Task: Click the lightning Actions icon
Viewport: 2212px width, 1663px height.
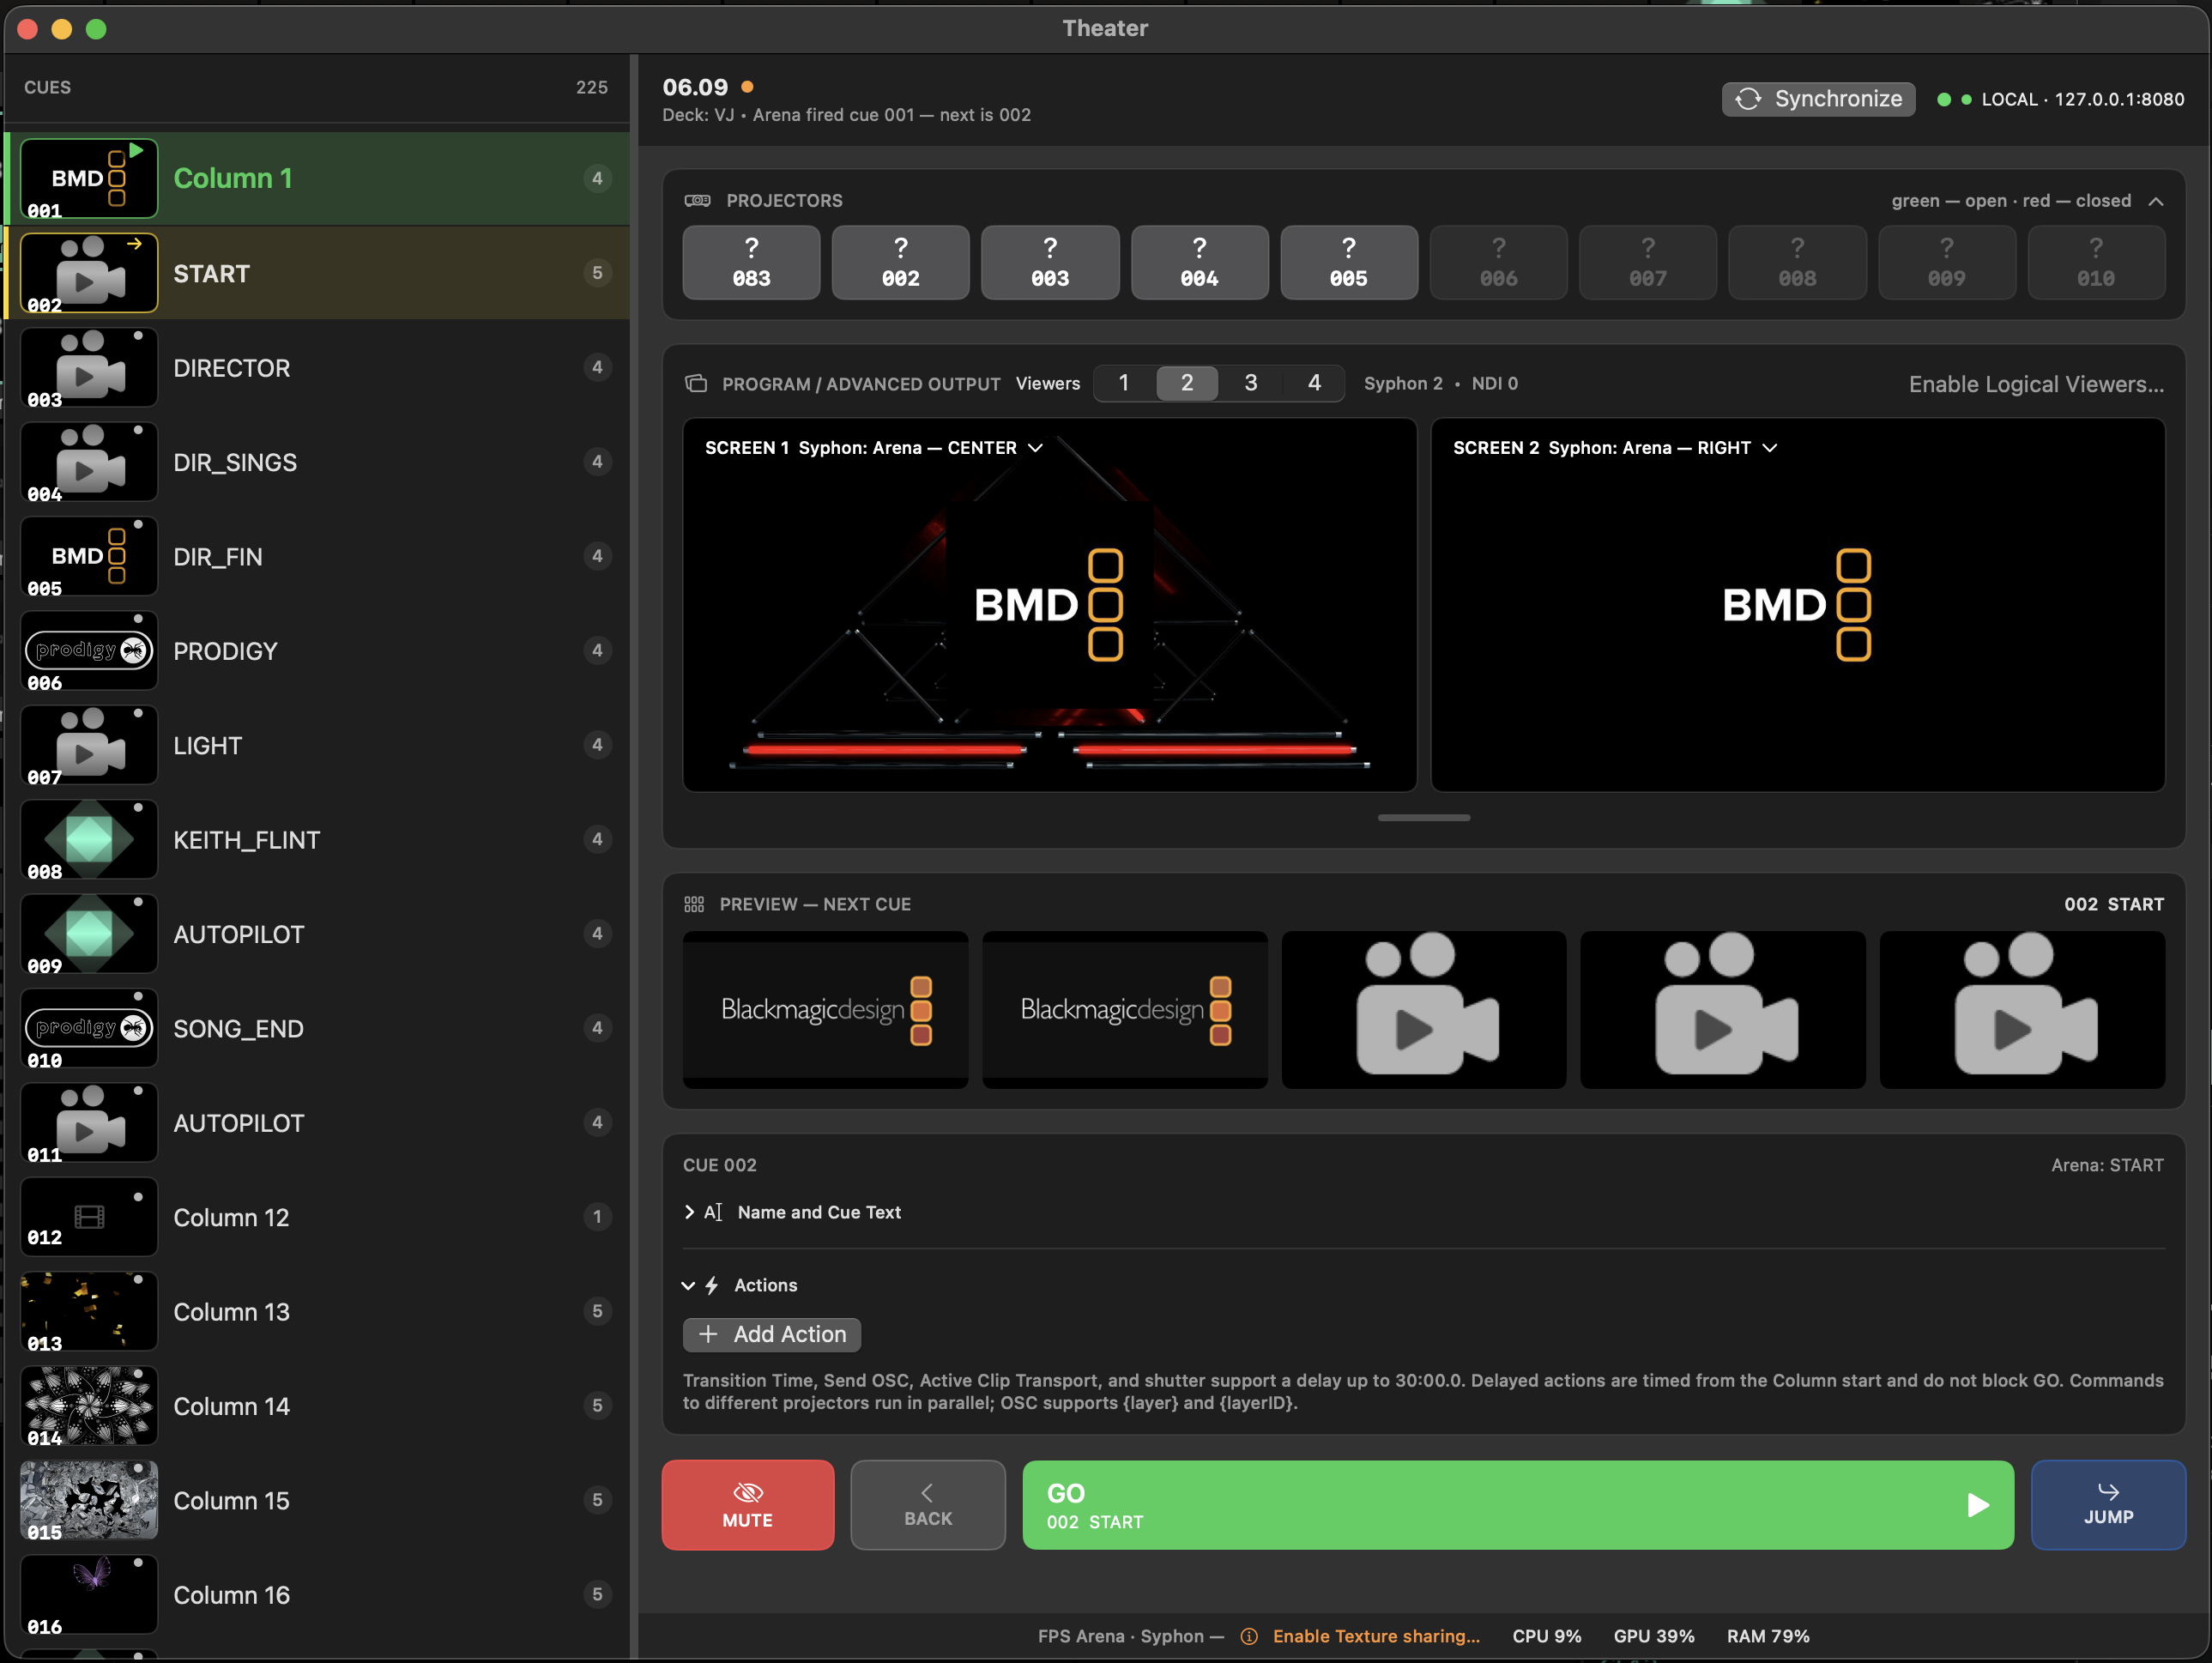Action: 712,1285
